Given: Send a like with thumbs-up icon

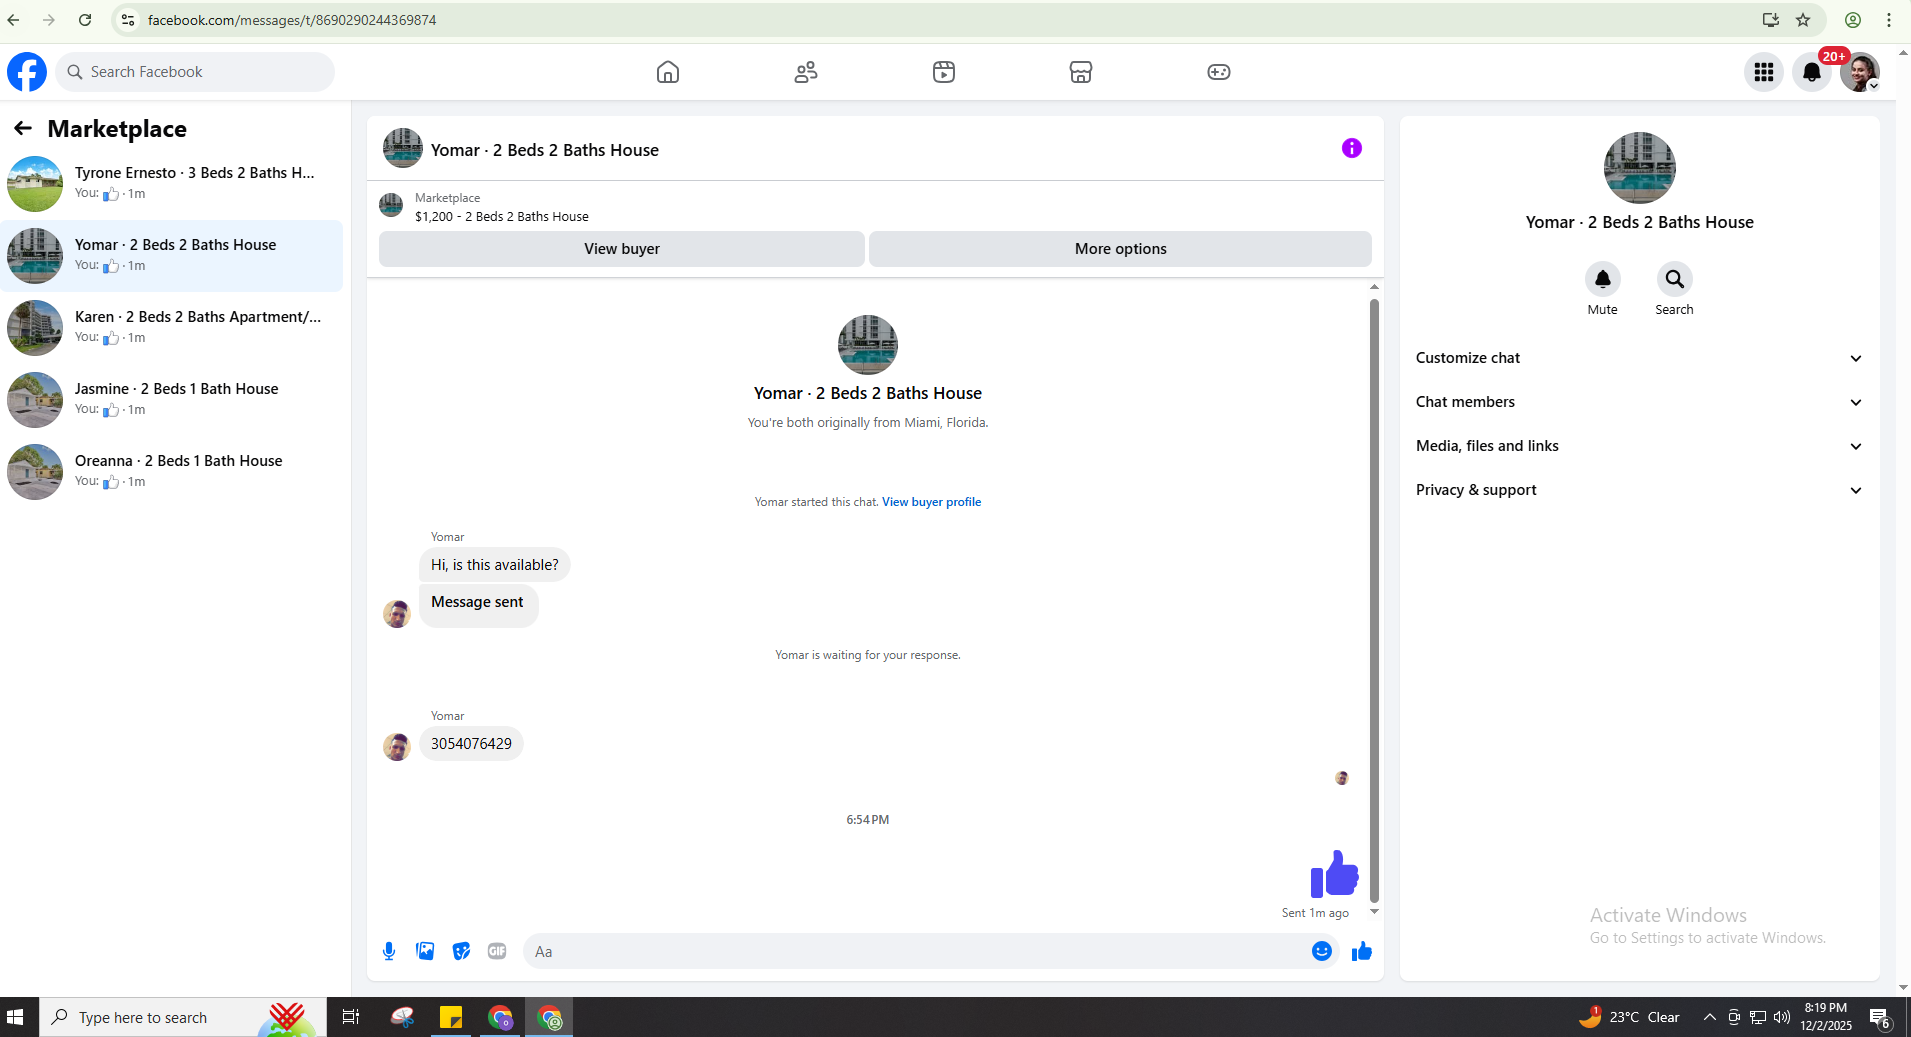Looking at the screenshot, I should point(1362,951).
